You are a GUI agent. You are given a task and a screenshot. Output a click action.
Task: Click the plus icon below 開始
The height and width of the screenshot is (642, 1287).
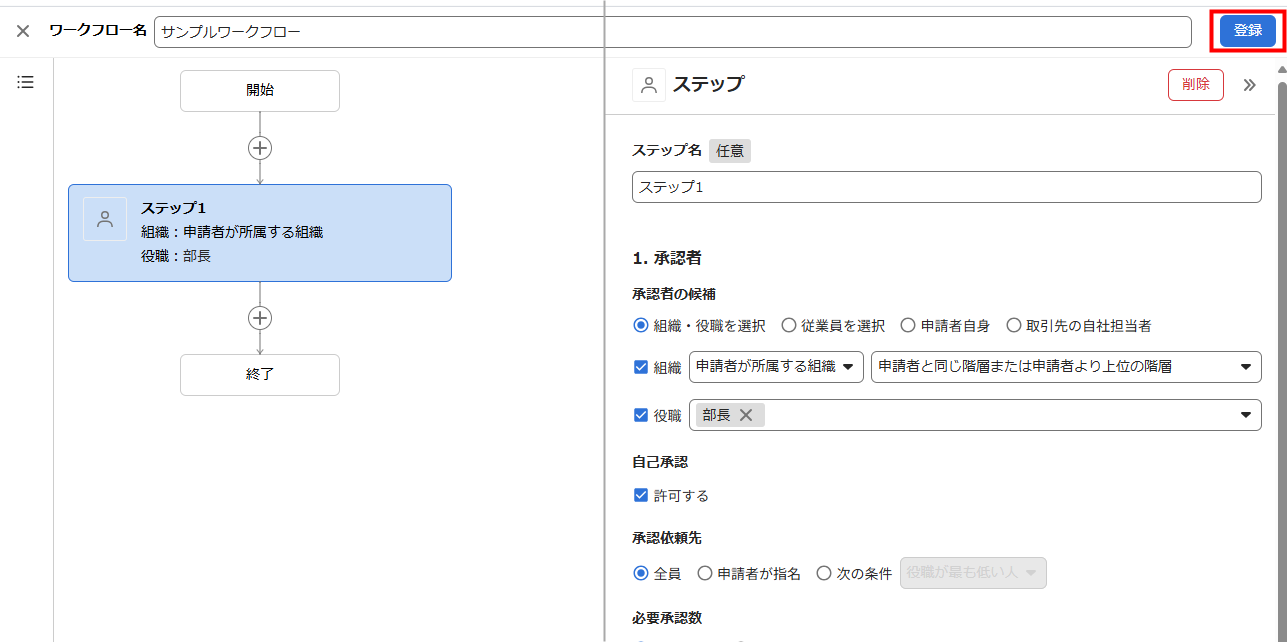tap(260, 148)
